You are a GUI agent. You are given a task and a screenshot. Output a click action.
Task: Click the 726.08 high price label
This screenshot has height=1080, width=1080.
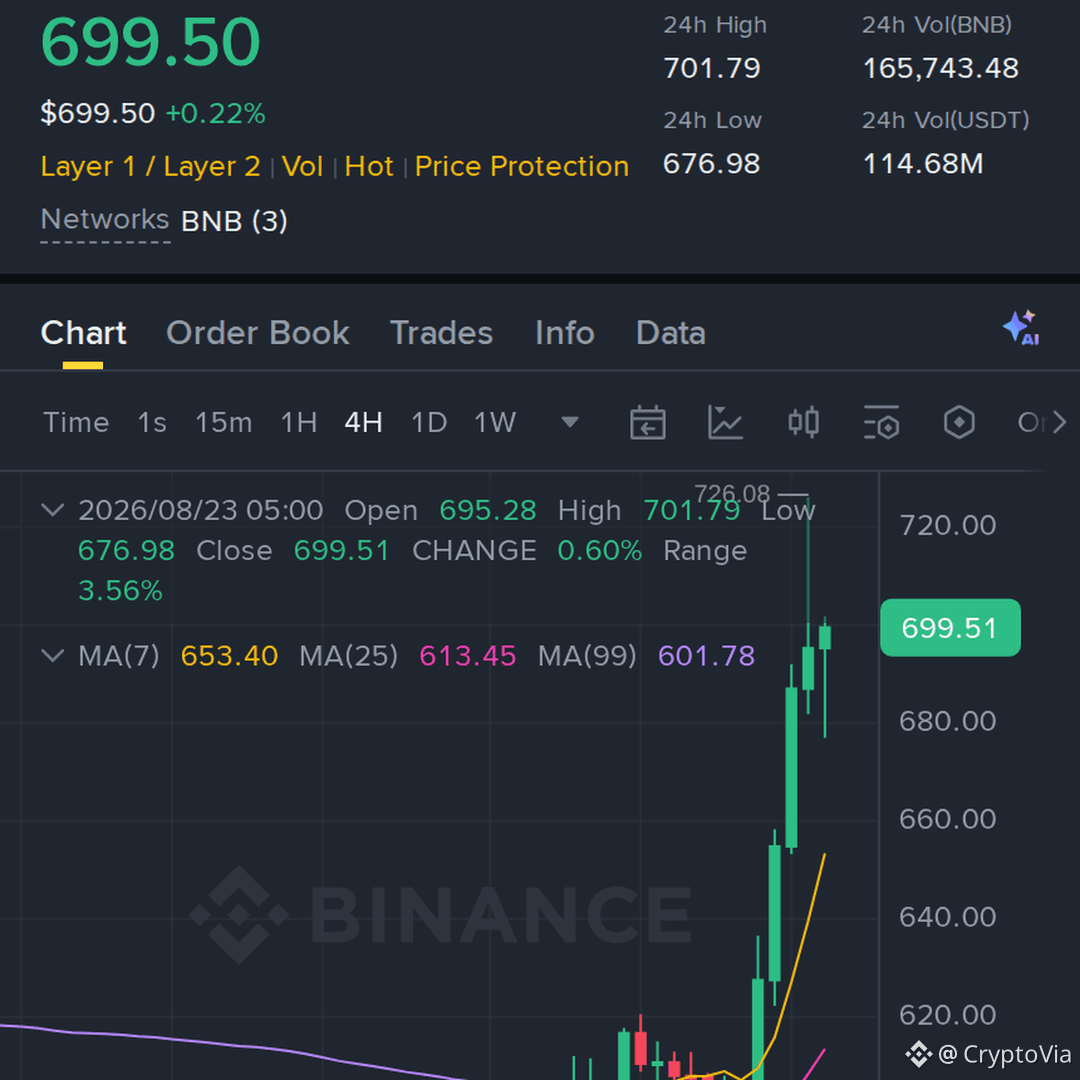coord(731,494)
